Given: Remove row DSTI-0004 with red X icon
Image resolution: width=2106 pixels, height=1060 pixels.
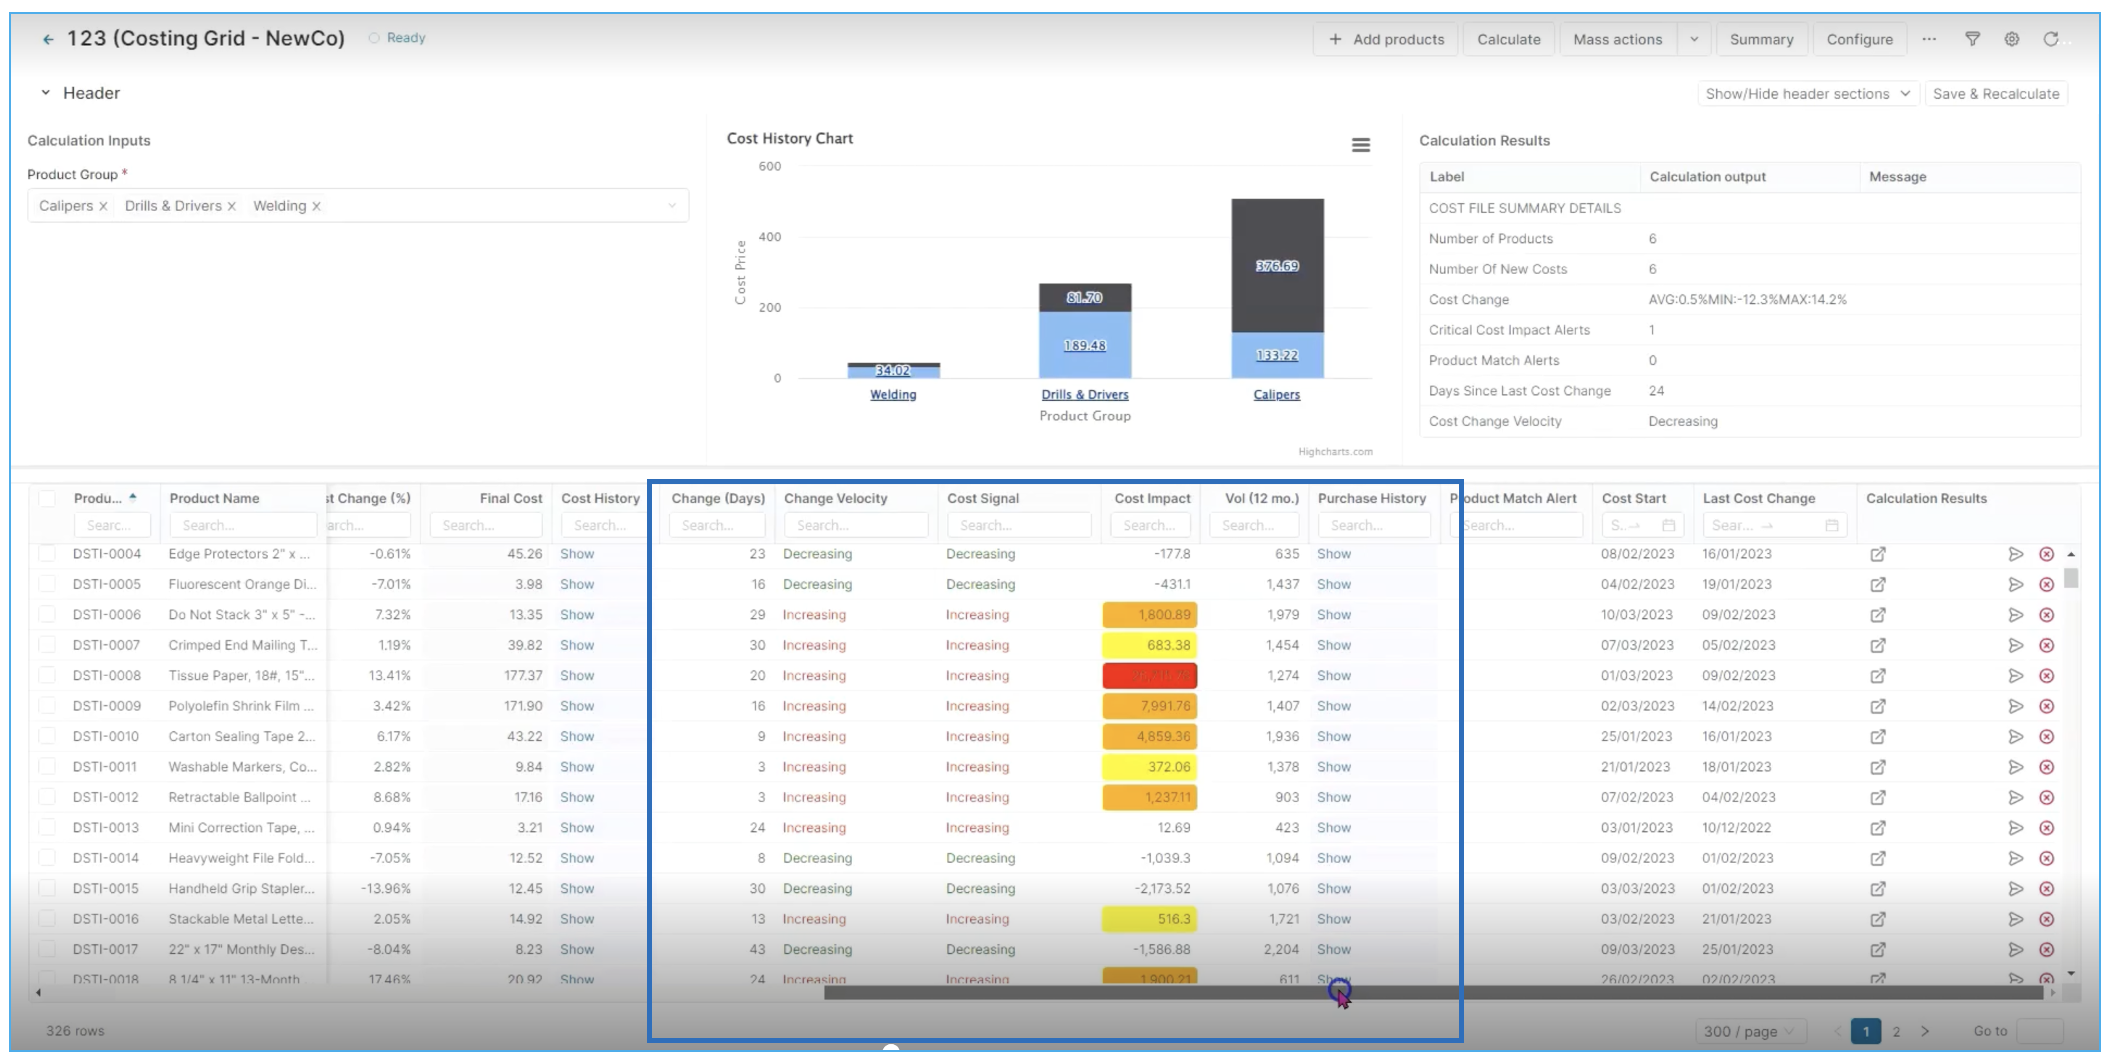Looking at the screenshot, I should (2047, 554).
